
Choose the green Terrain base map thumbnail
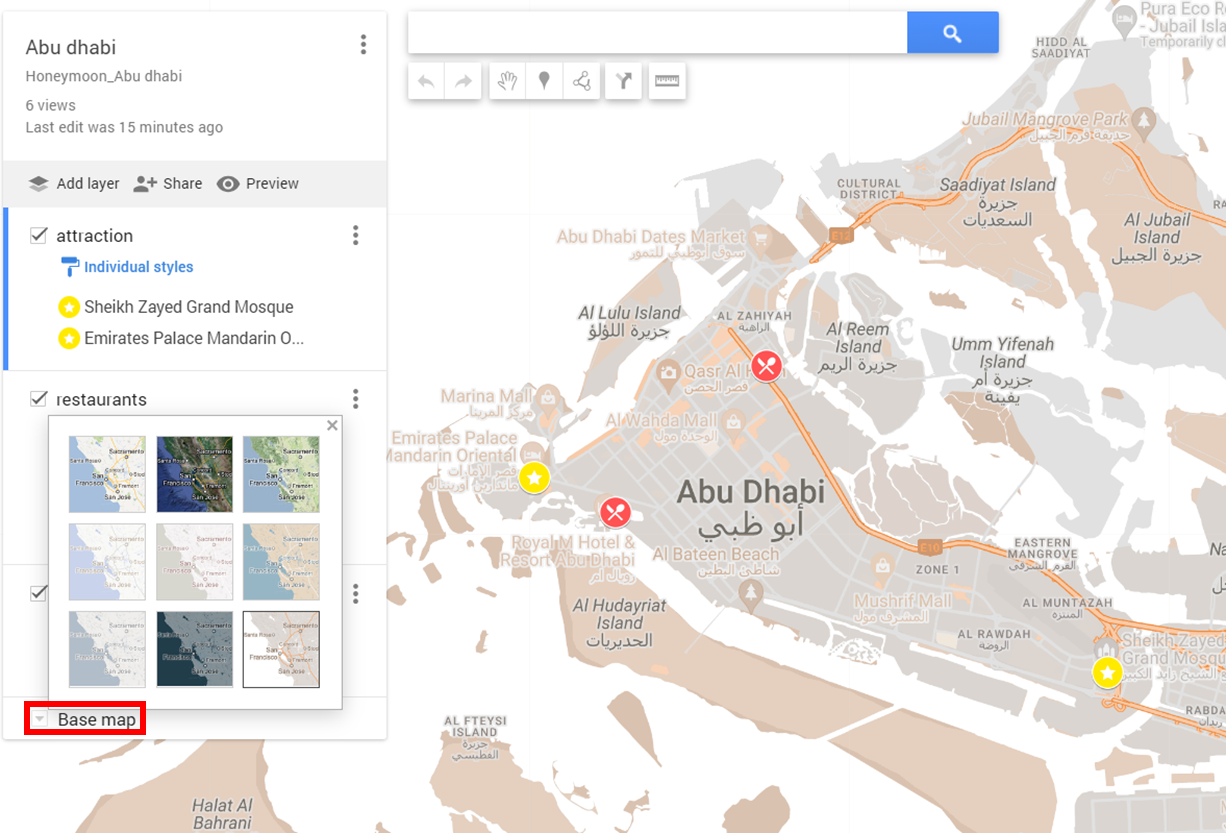pos(281,474)
